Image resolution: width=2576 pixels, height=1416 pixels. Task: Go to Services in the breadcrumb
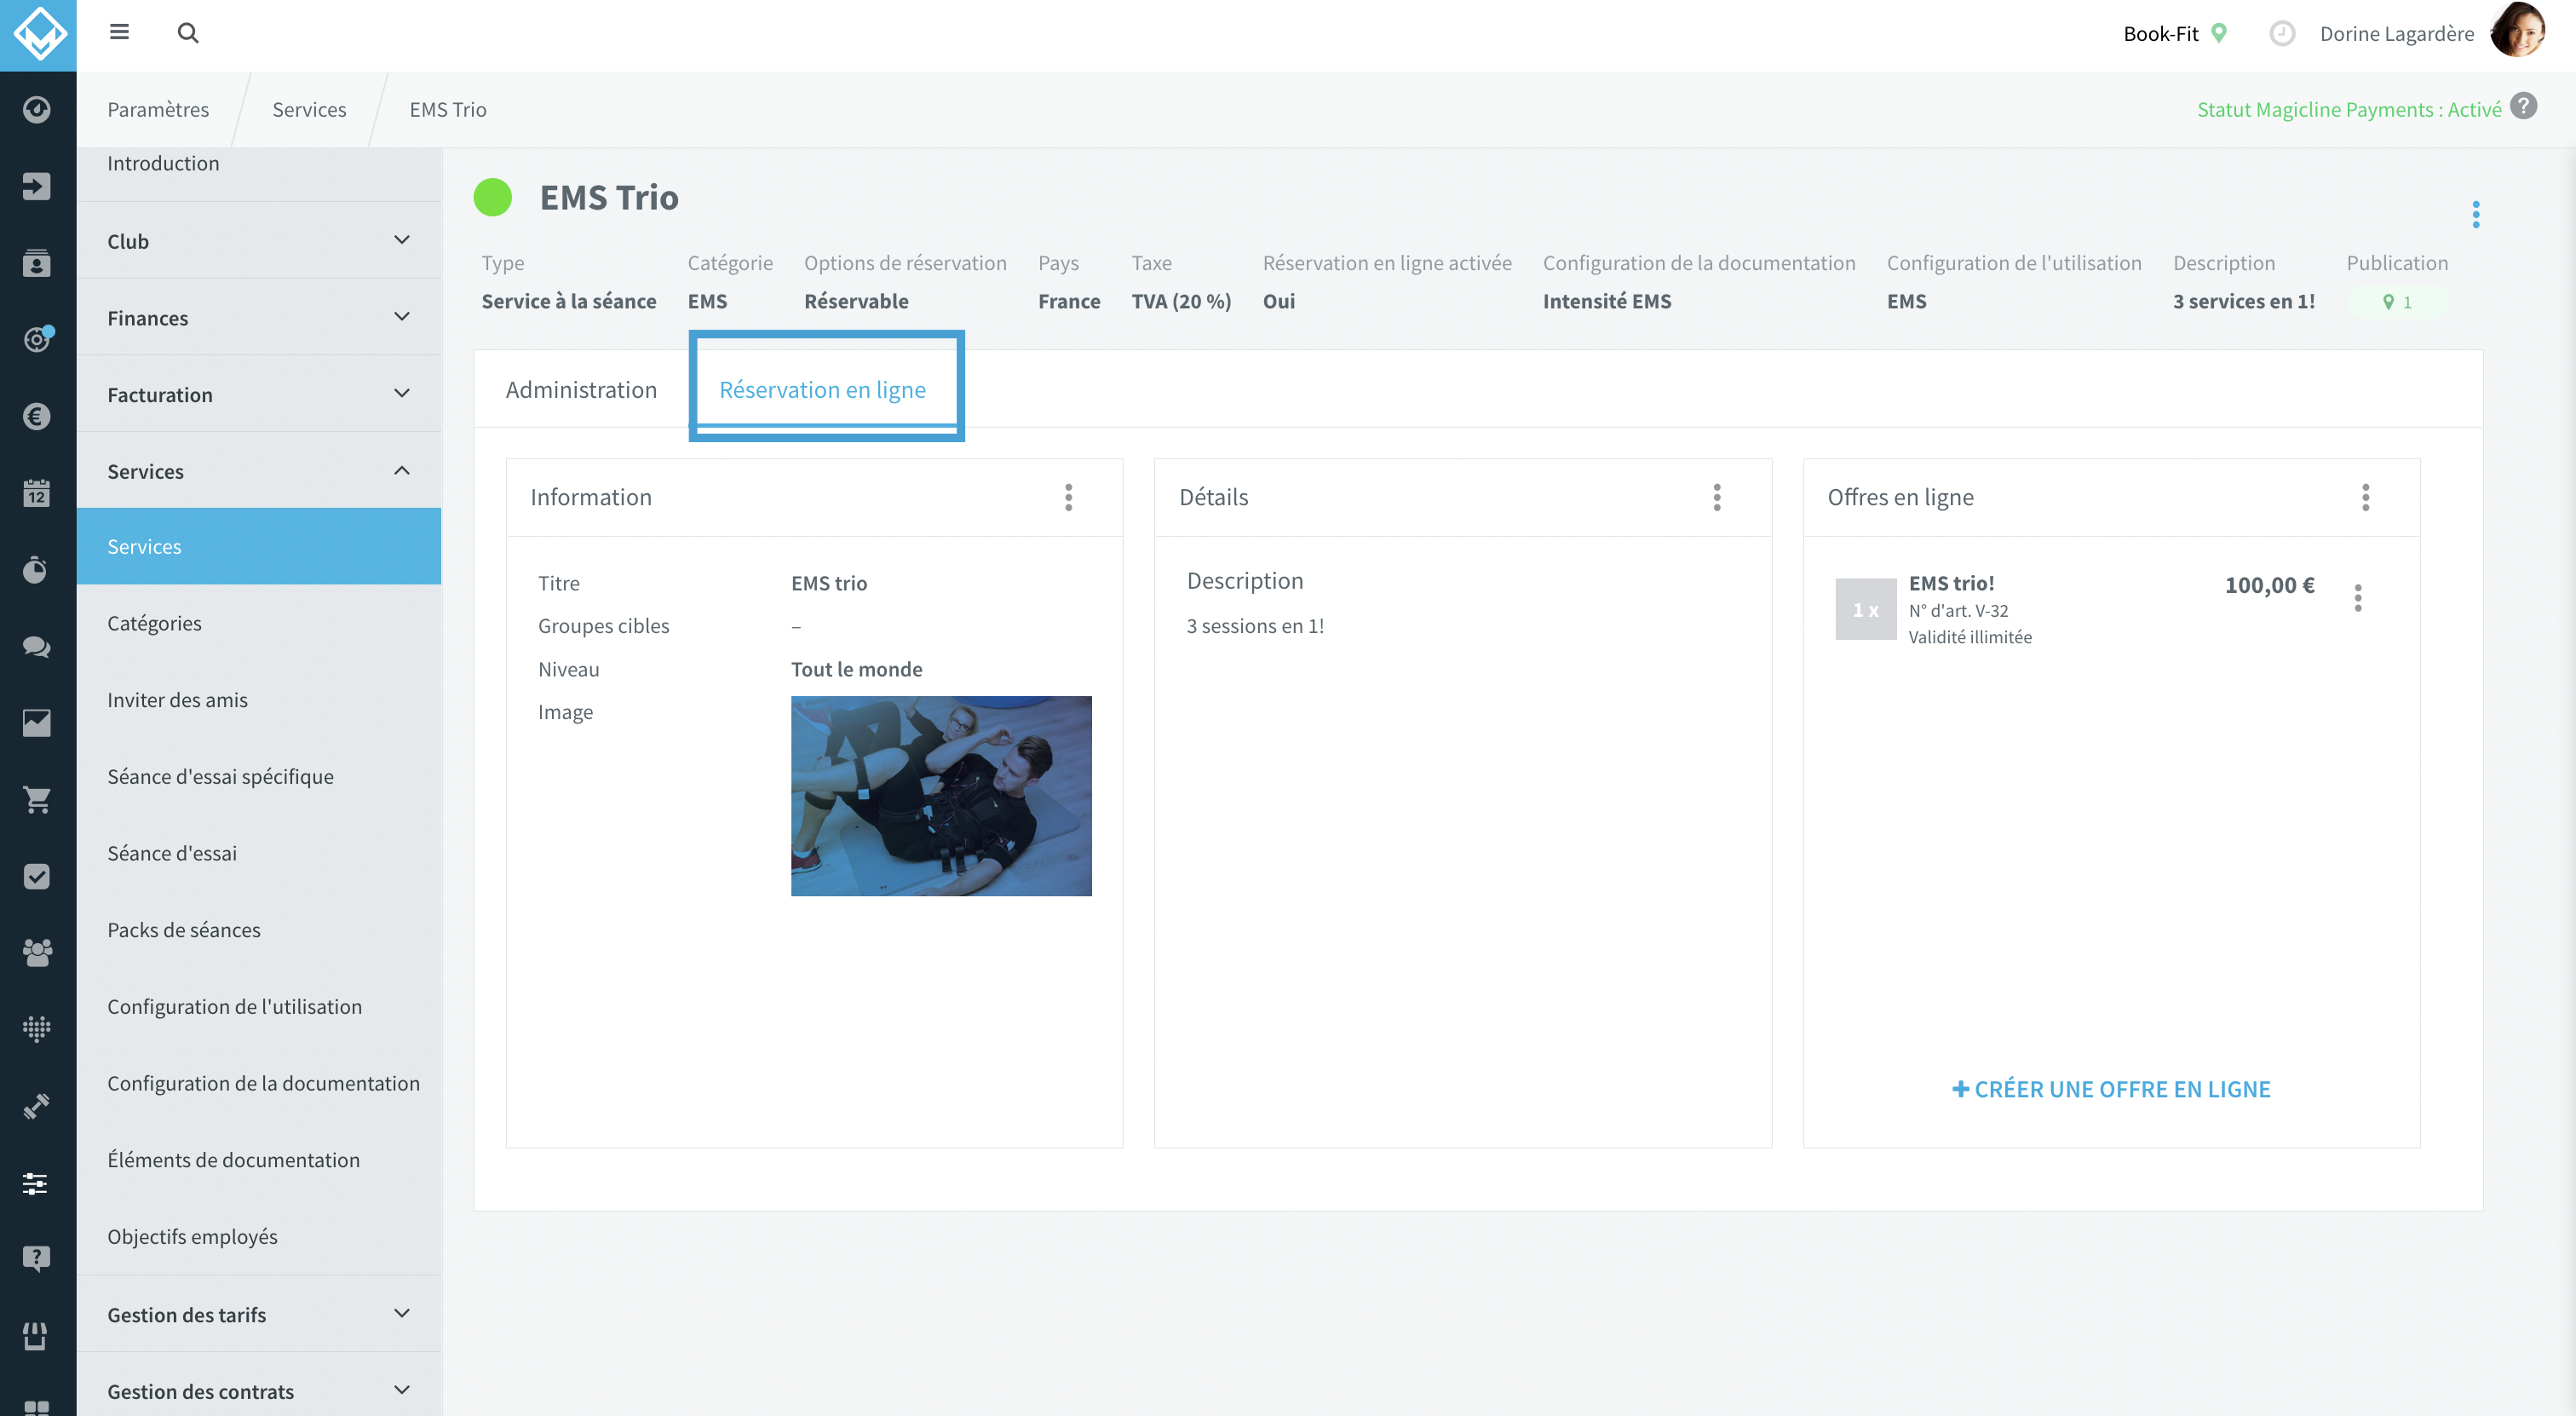pyautogui.click(x=309, y=109)
